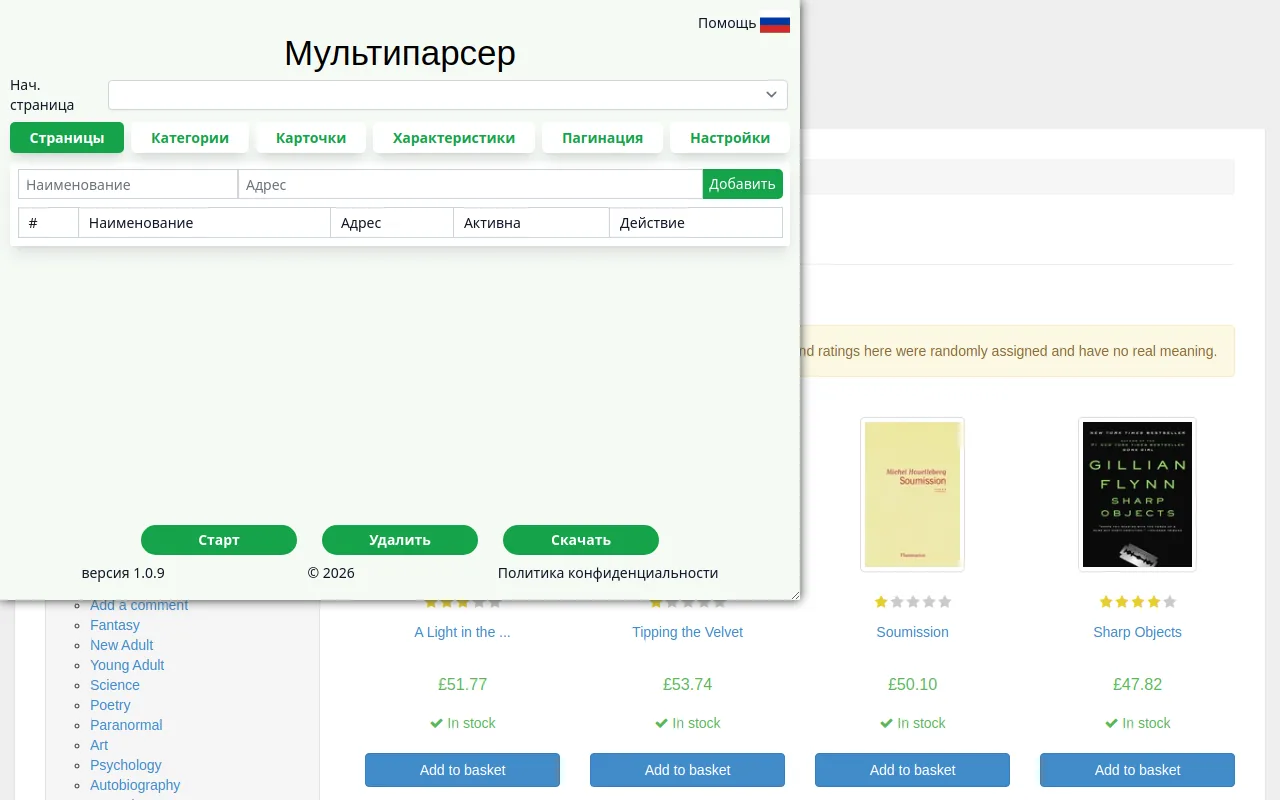The height and width of the screenshot is (800, 1280).
Task: Open the Add a comment category link
Action: click(139, 605)
